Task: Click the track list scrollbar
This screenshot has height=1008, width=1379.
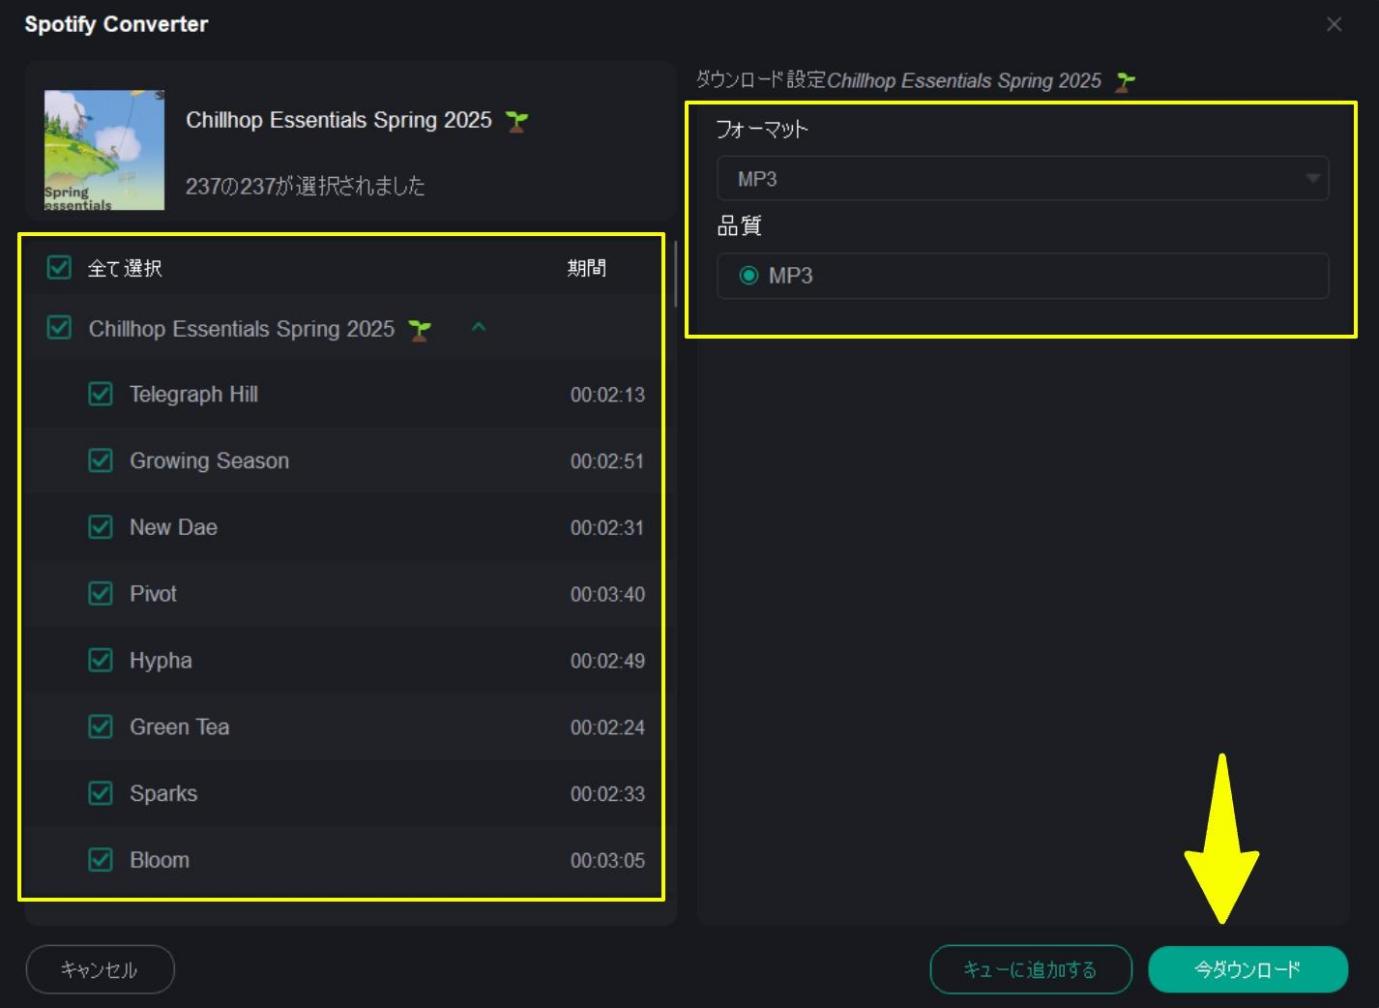Action: [x=676, y=273]
